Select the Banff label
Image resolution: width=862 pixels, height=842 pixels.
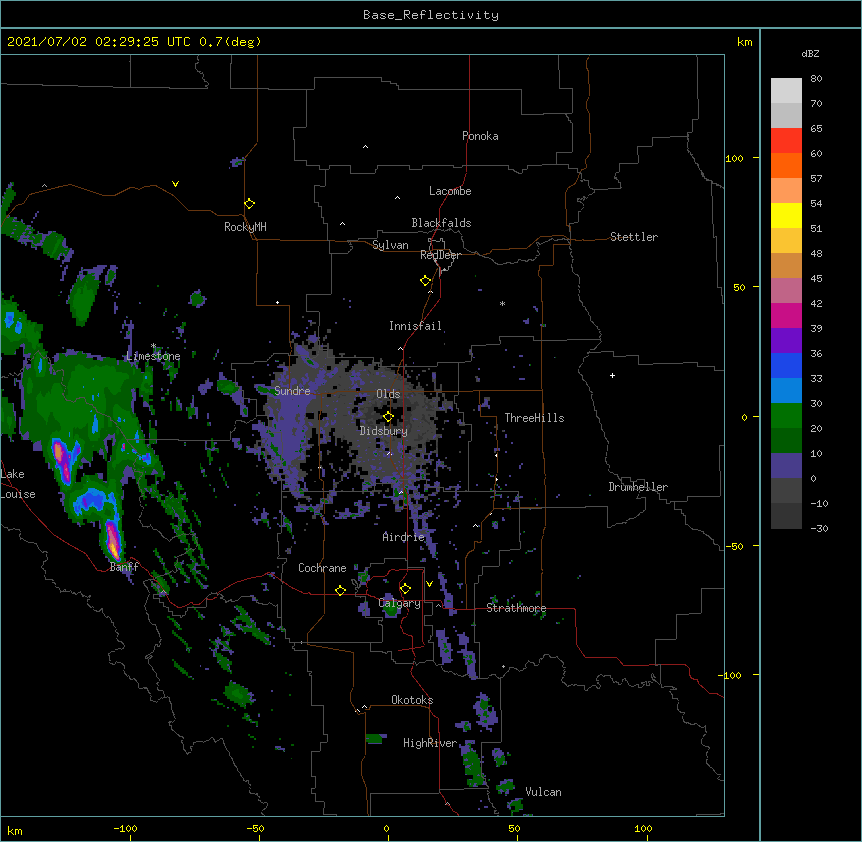pyautogui.click(x=124, y=567)
